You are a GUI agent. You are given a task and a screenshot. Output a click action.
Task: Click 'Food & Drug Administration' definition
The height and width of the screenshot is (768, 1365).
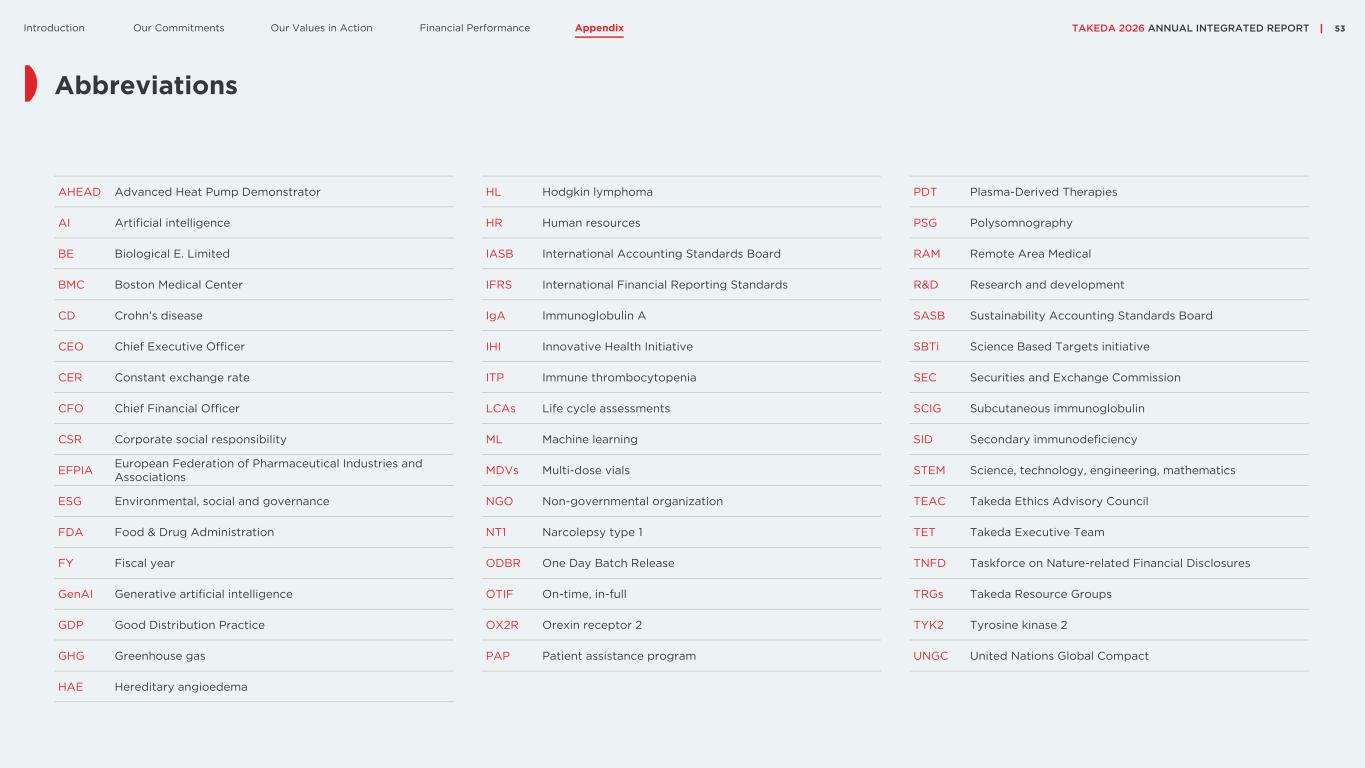tap(194, 533)
